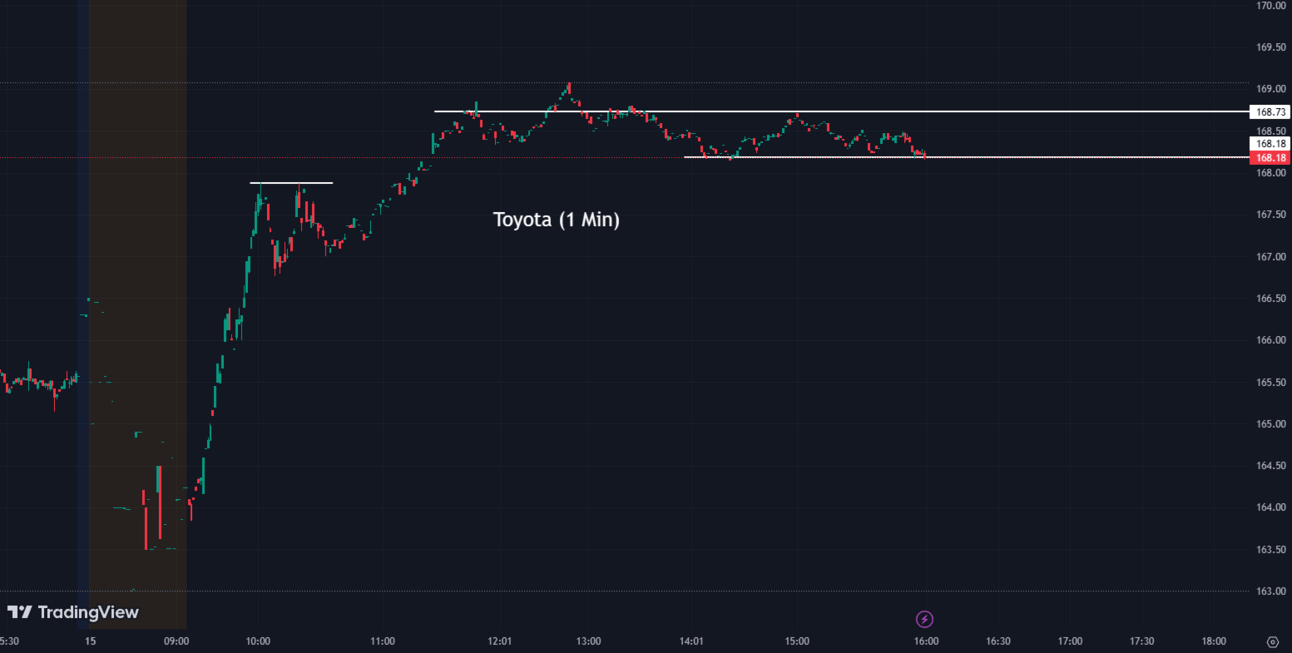The height and width of the screenshot is (653, 1292).
Task: Click the 163.00 price scale label
Action: pos(1271,591)
